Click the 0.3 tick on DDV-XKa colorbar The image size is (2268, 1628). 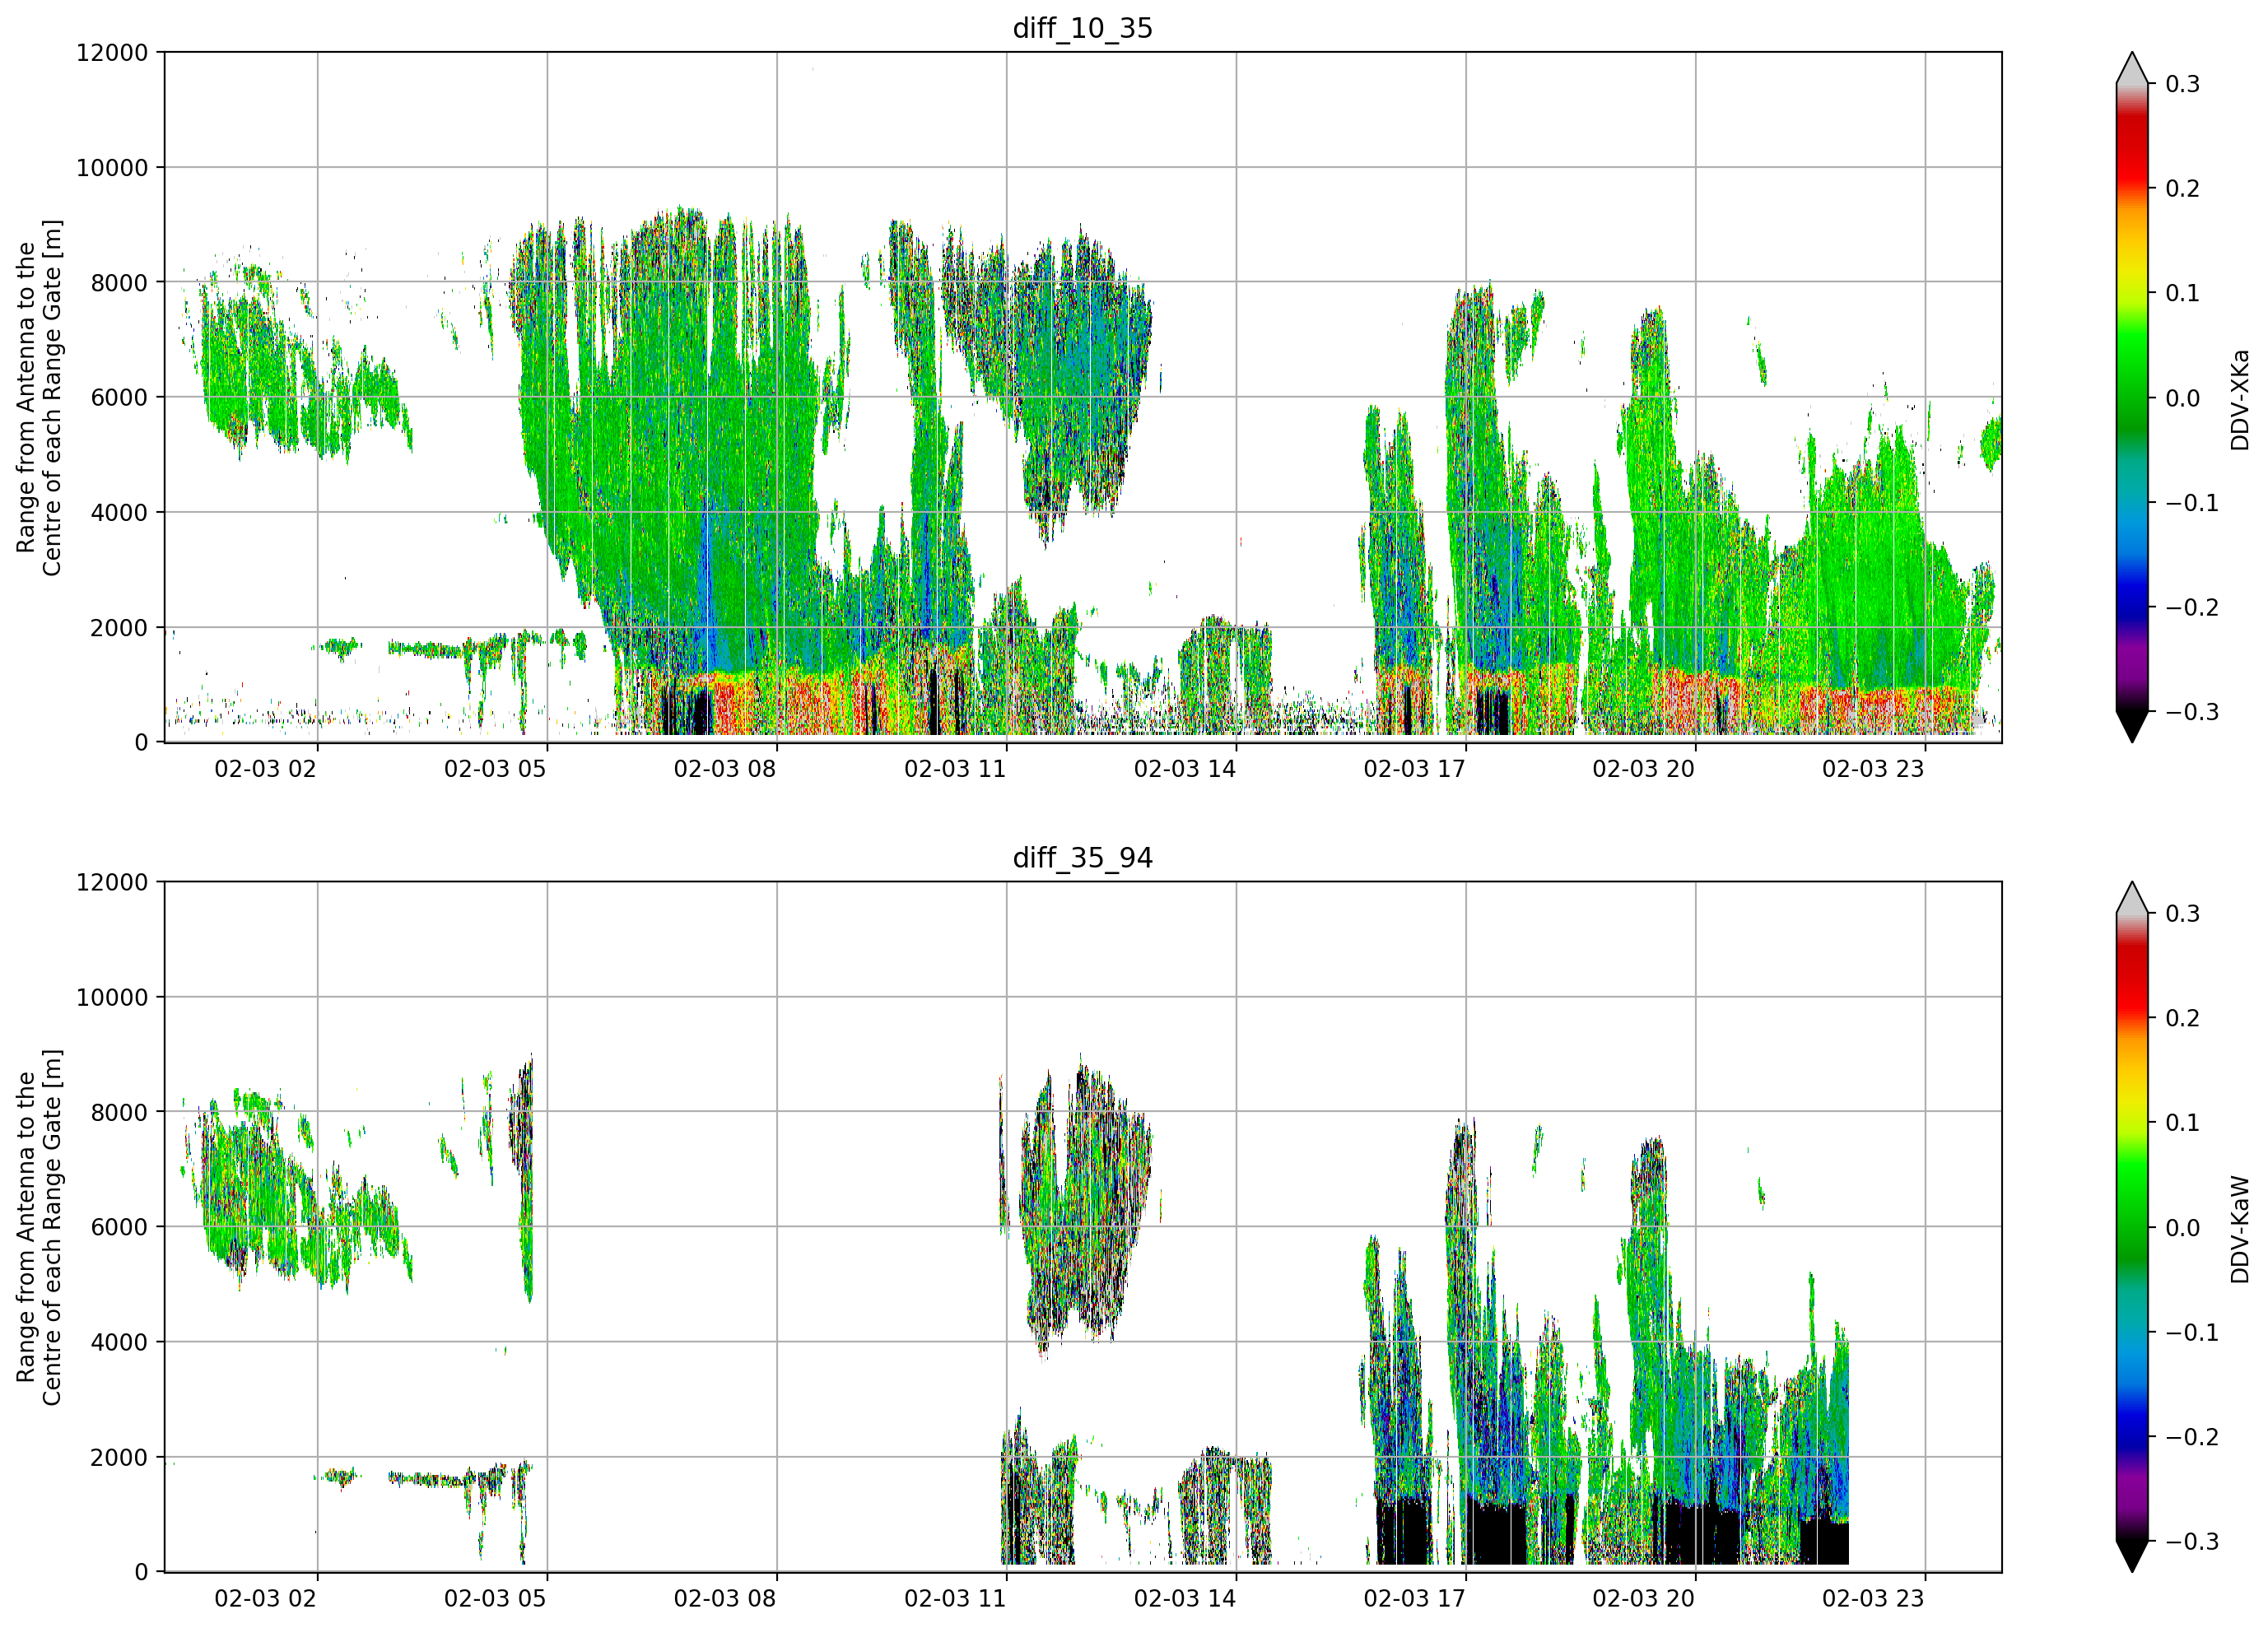click(2183, 84)
